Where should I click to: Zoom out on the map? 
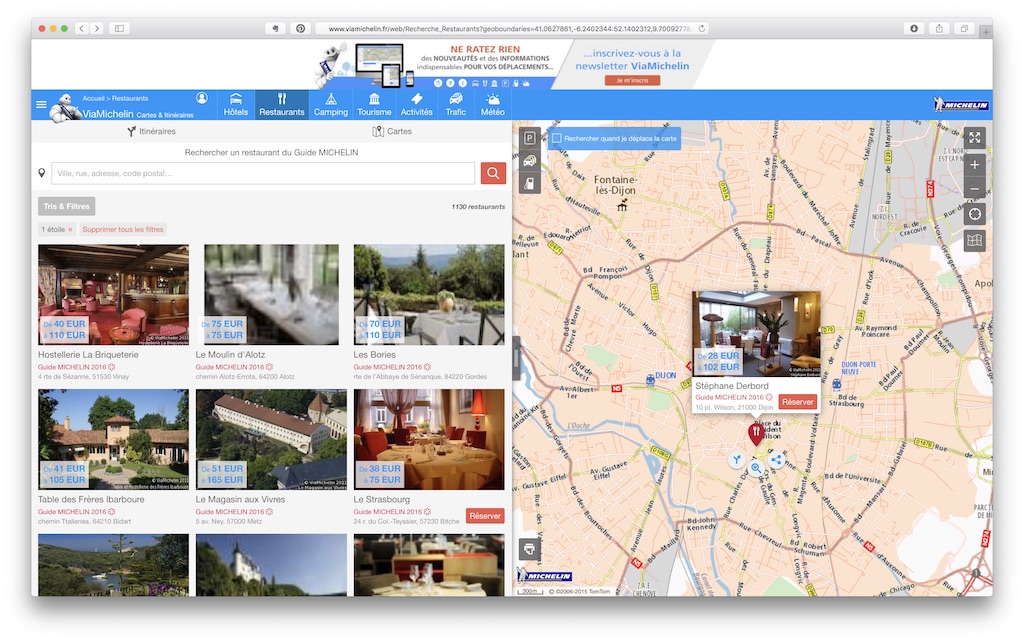coord(975,189)
